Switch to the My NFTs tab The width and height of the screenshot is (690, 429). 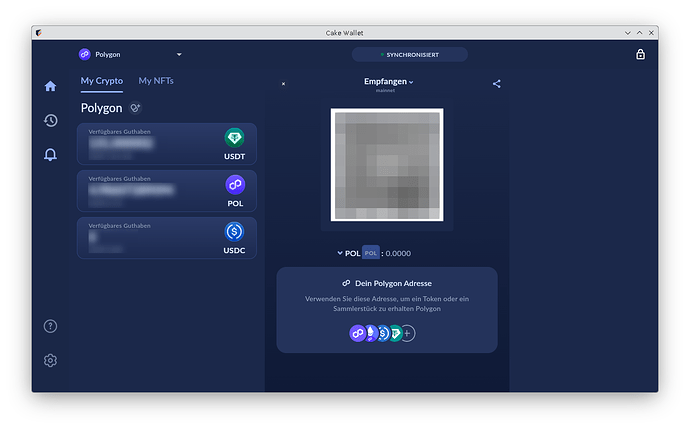tap(156, 81)
